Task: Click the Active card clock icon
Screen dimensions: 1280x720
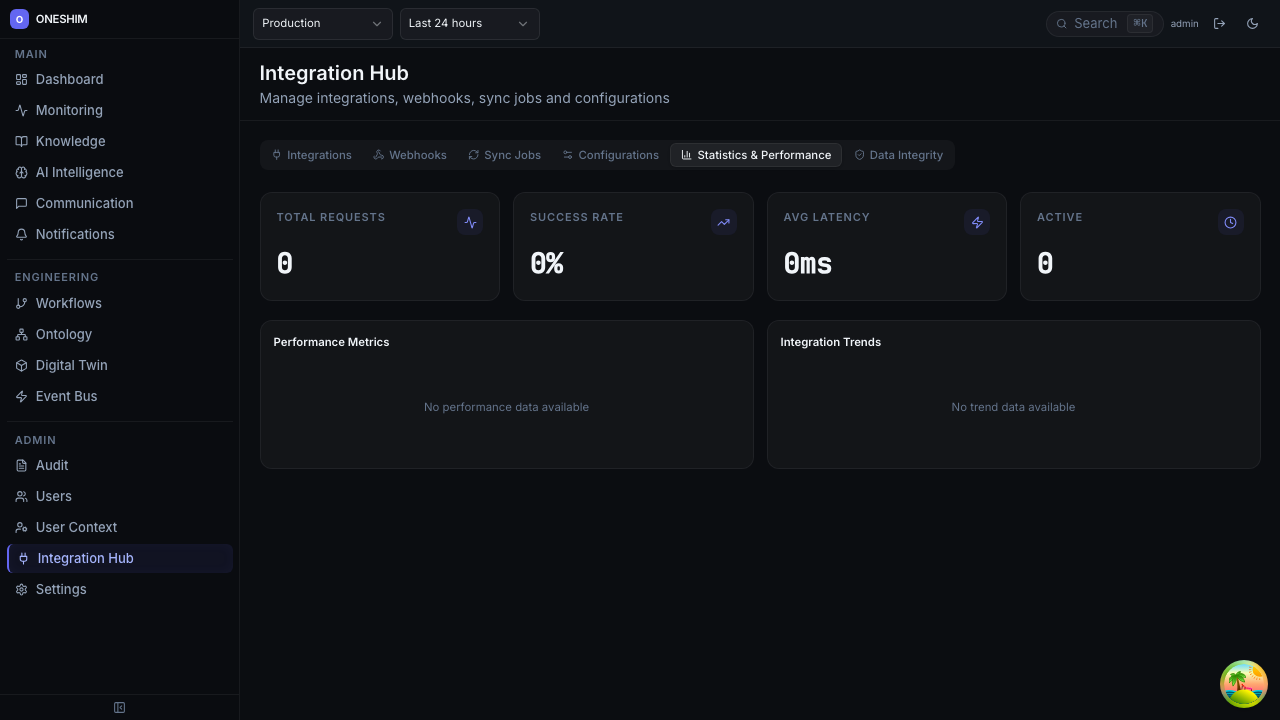Action: (1231, 223)
